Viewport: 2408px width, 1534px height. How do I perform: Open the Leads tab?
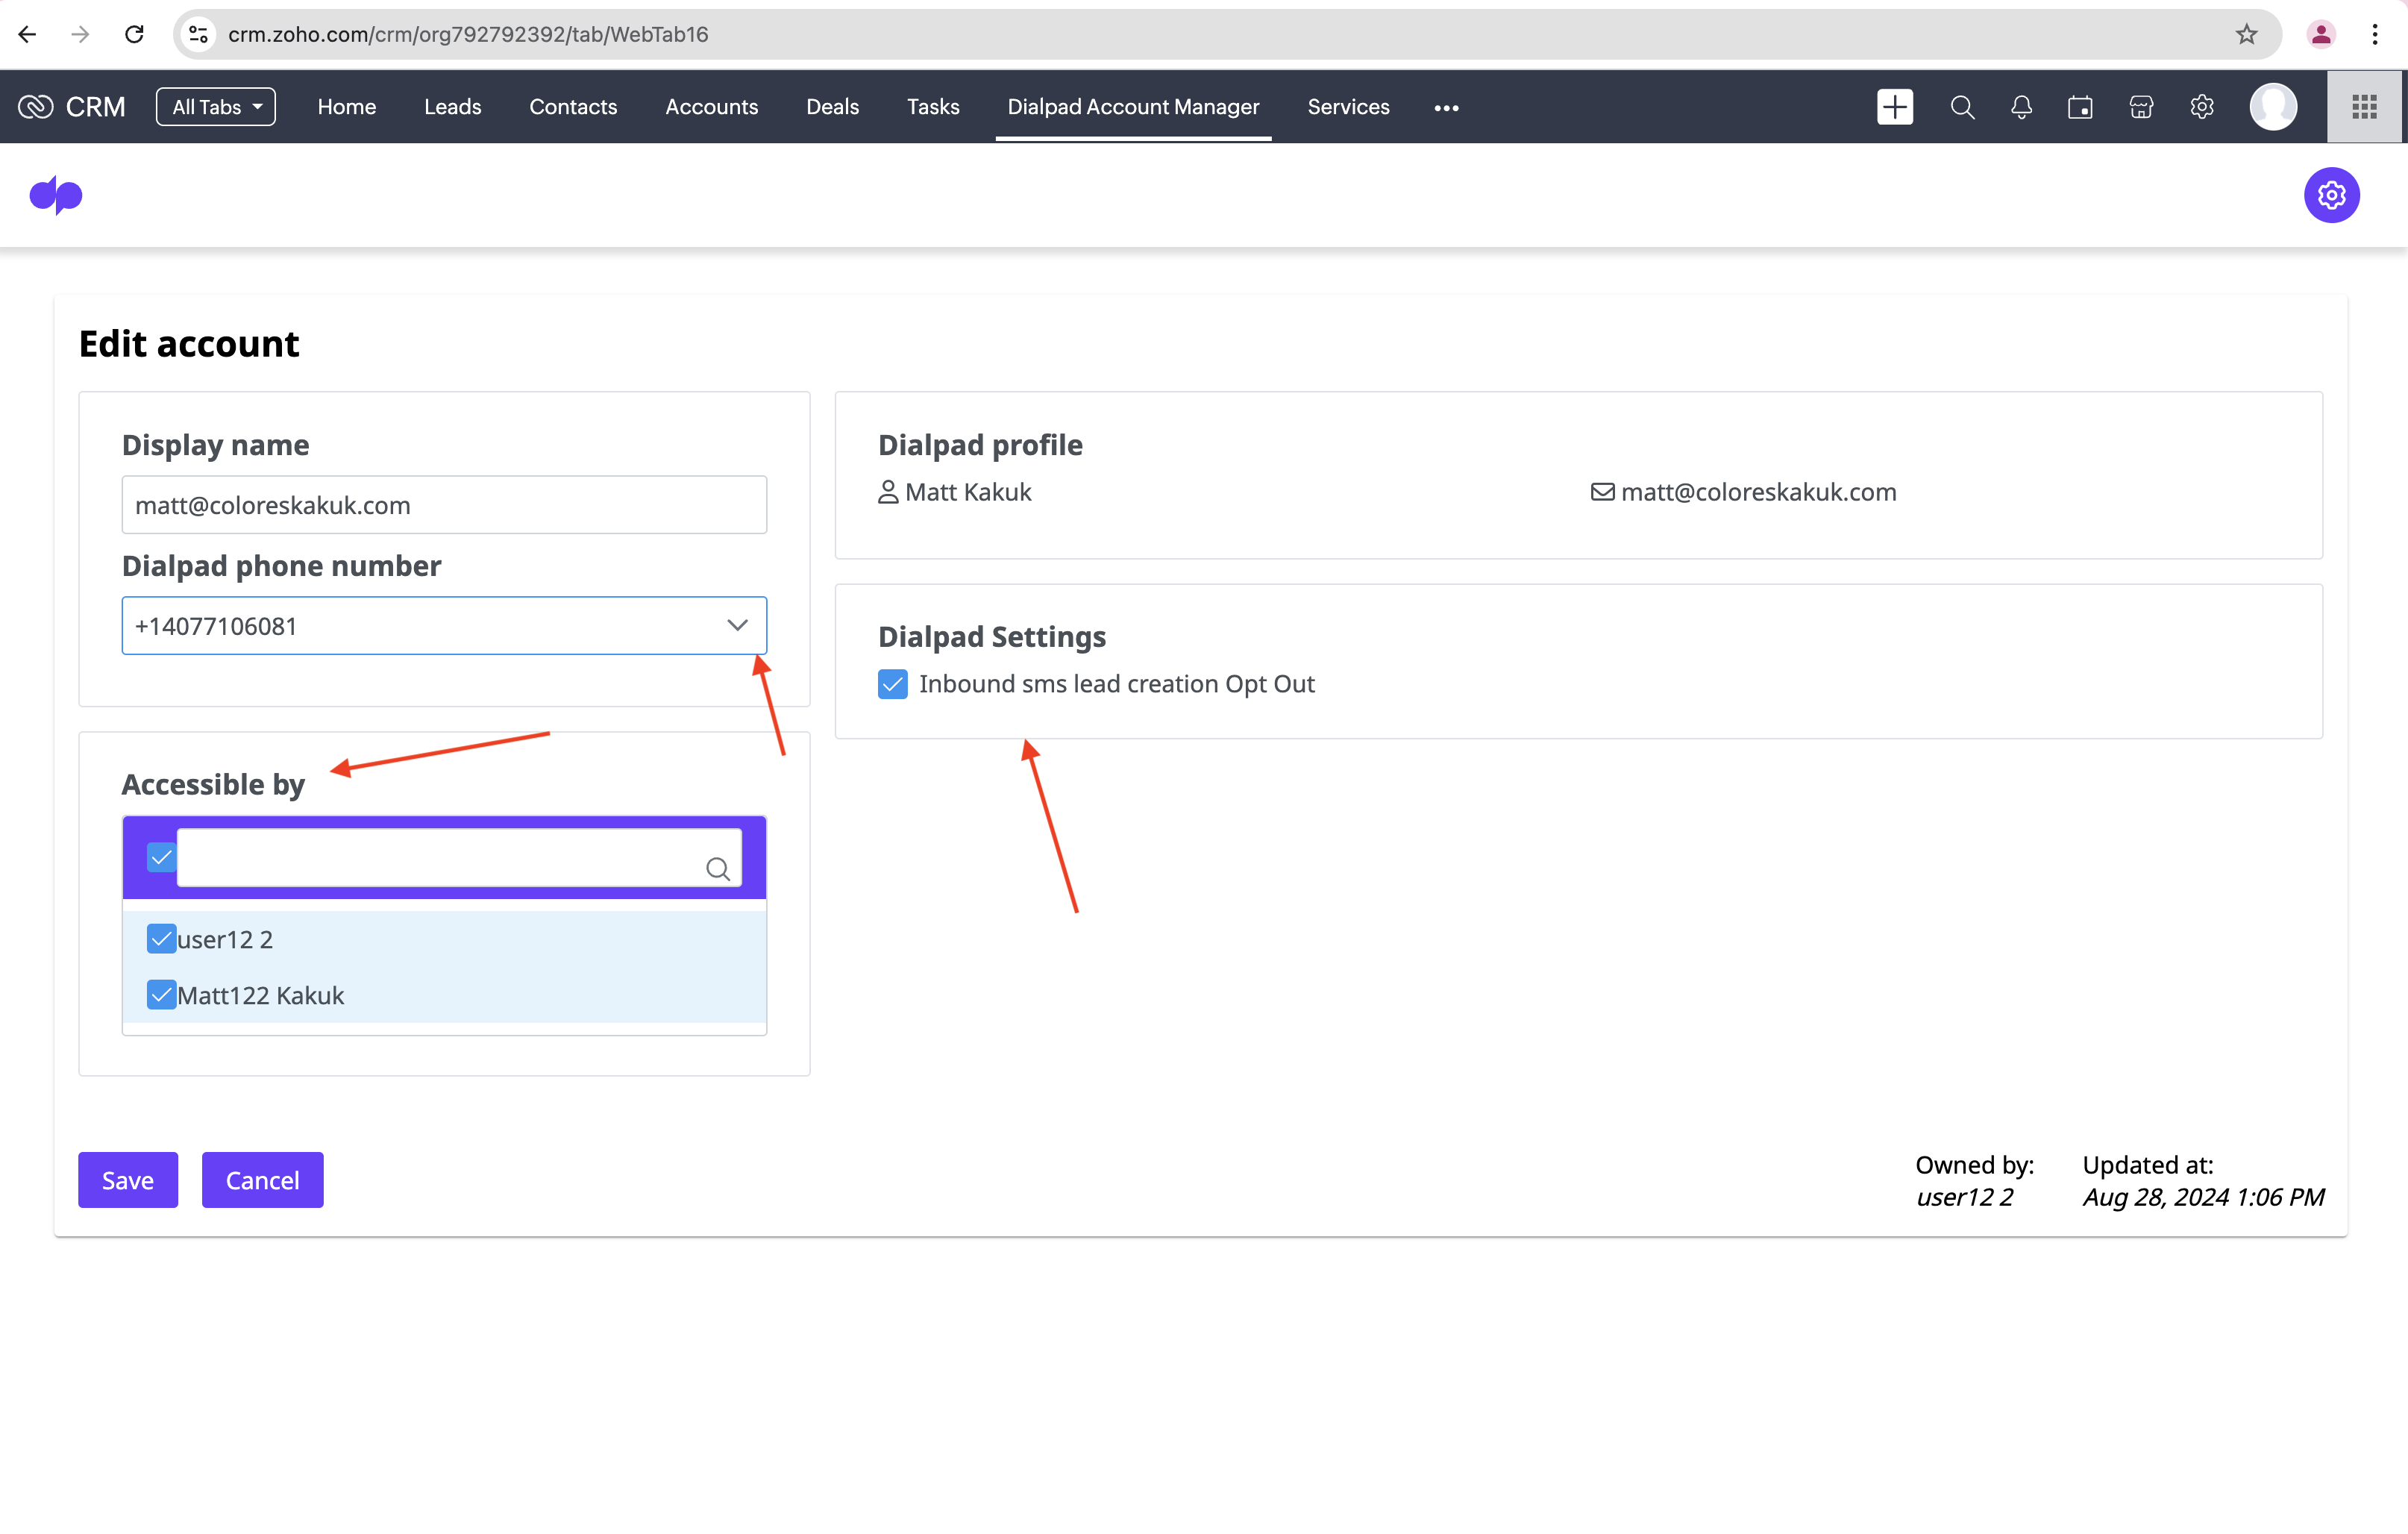452,107
